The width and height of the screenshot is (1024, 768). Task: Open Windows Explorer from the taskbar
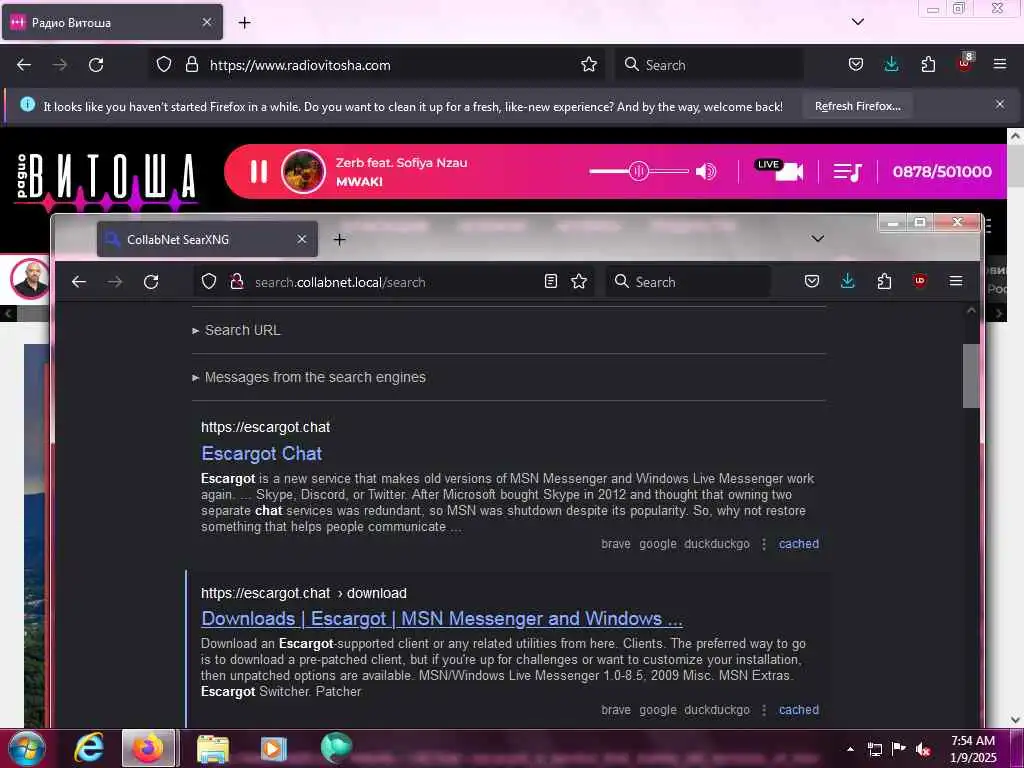click(212, 748)
